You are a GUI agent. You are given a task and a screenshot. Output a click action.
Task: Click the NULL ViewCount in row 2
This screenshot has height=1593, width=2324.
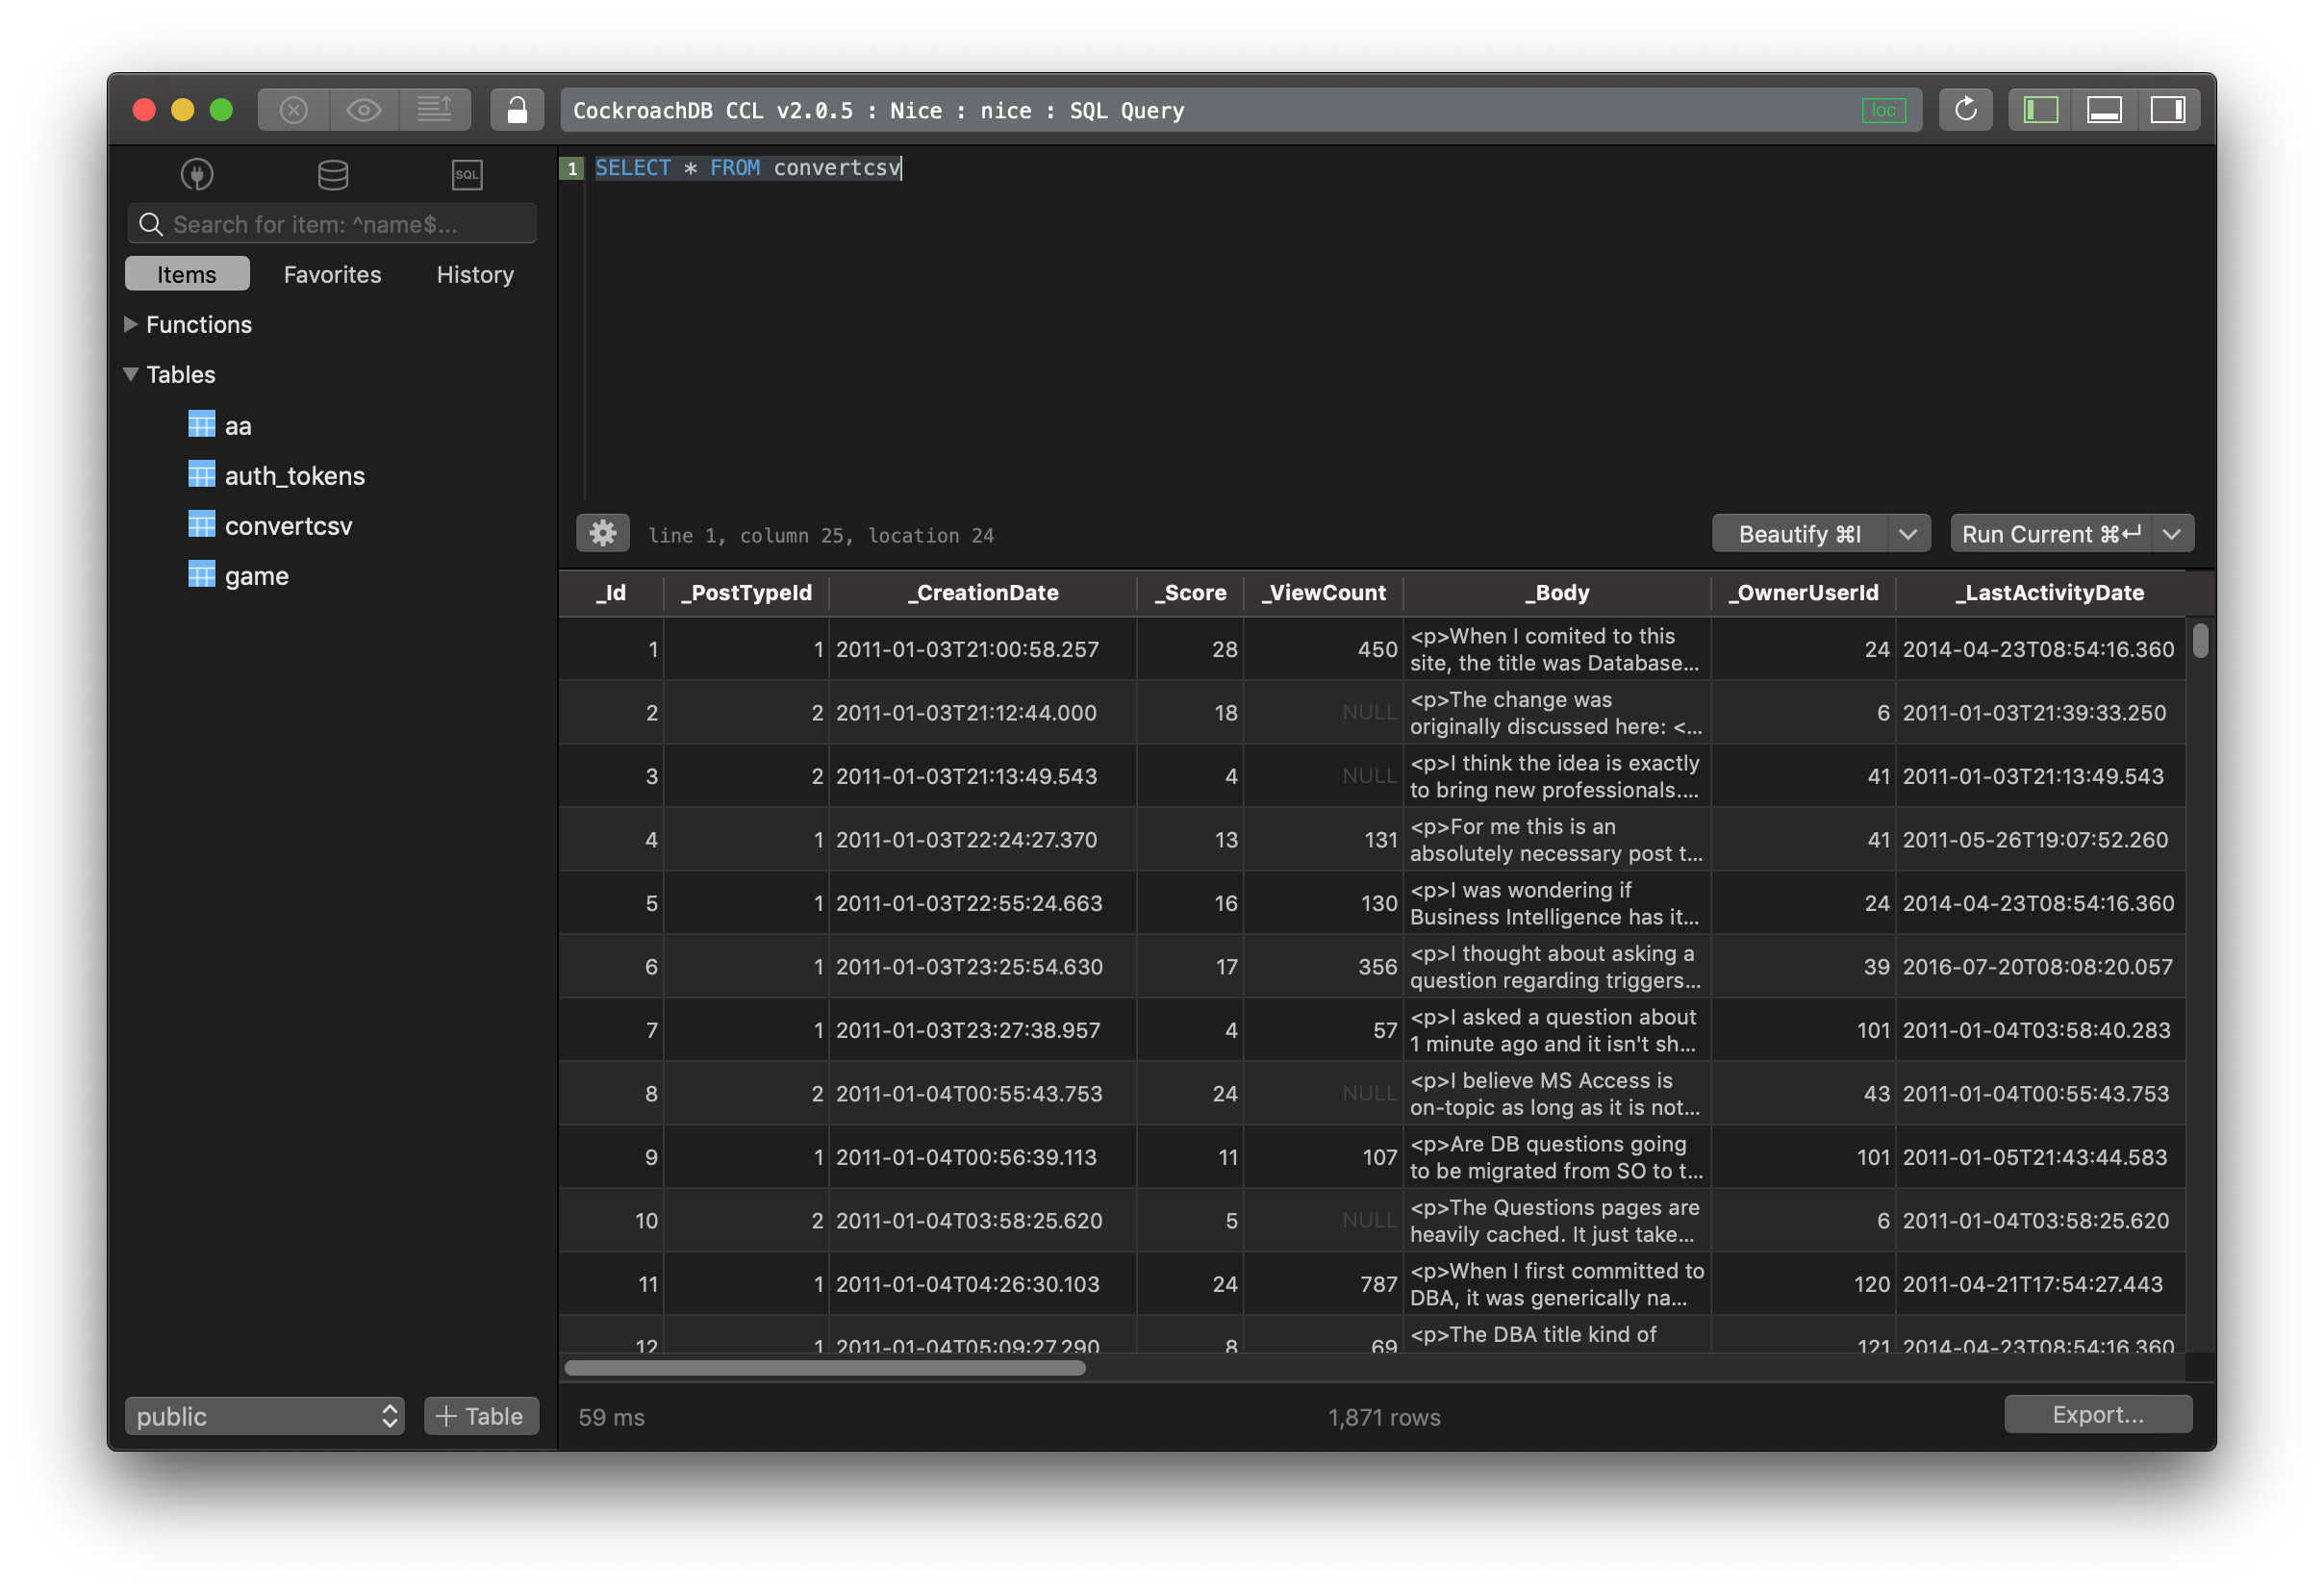tap(1324, 712)
